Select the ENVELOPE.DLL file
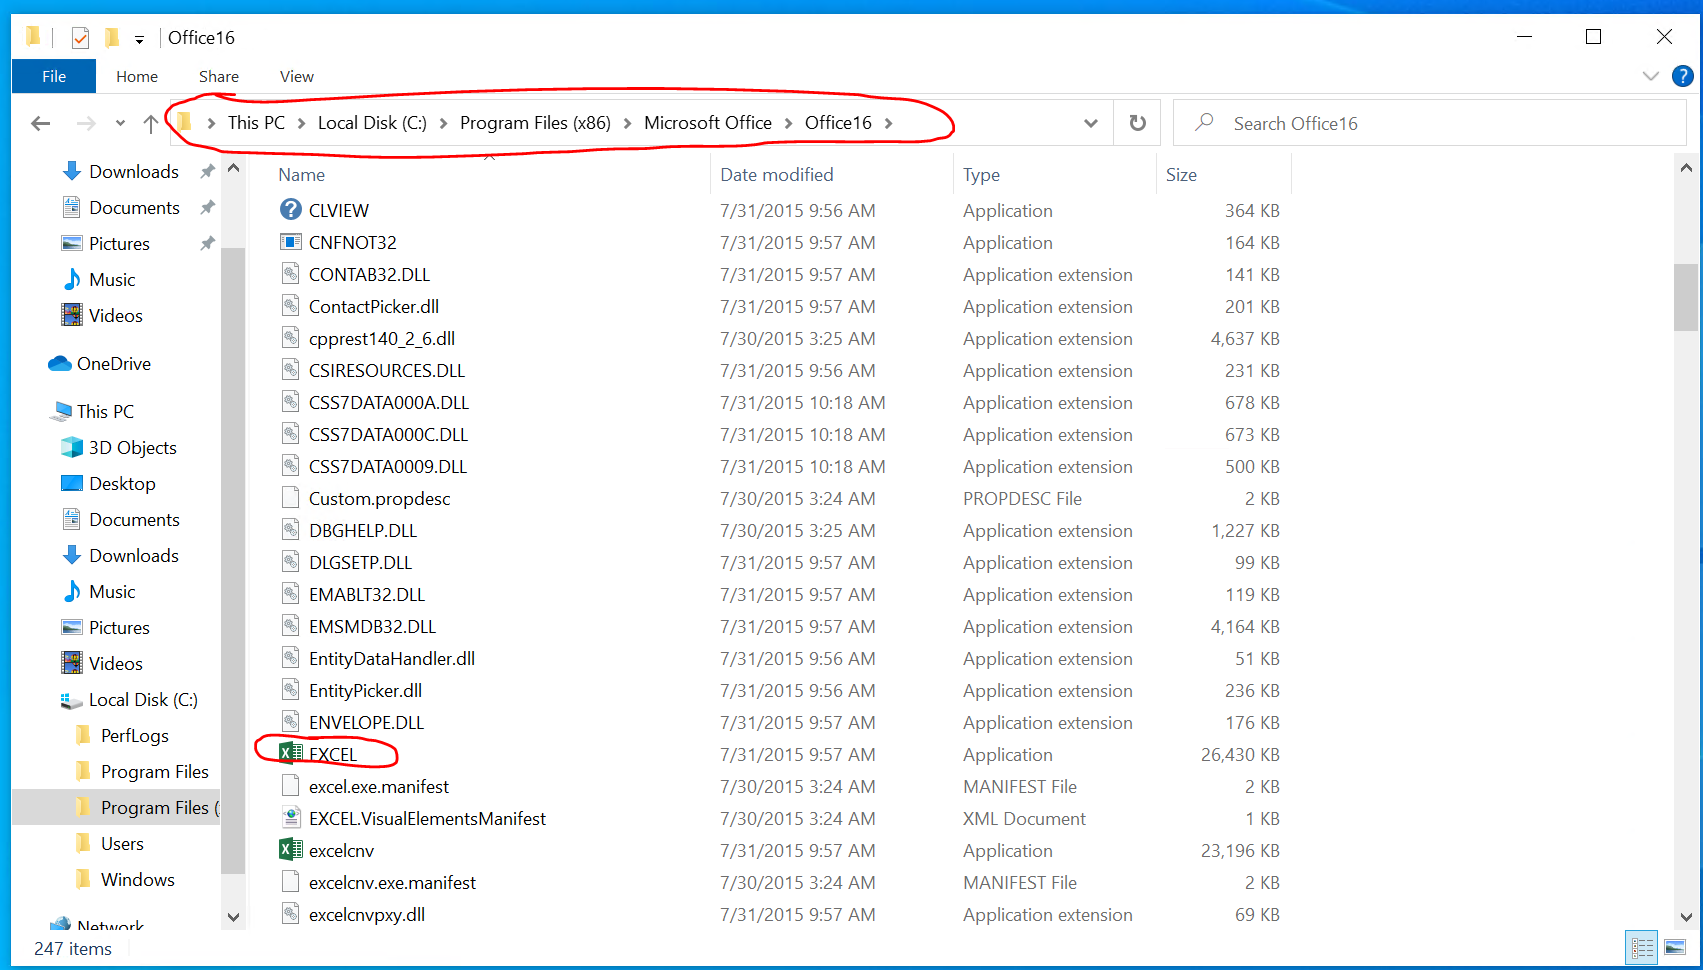 tap(366, 722)
